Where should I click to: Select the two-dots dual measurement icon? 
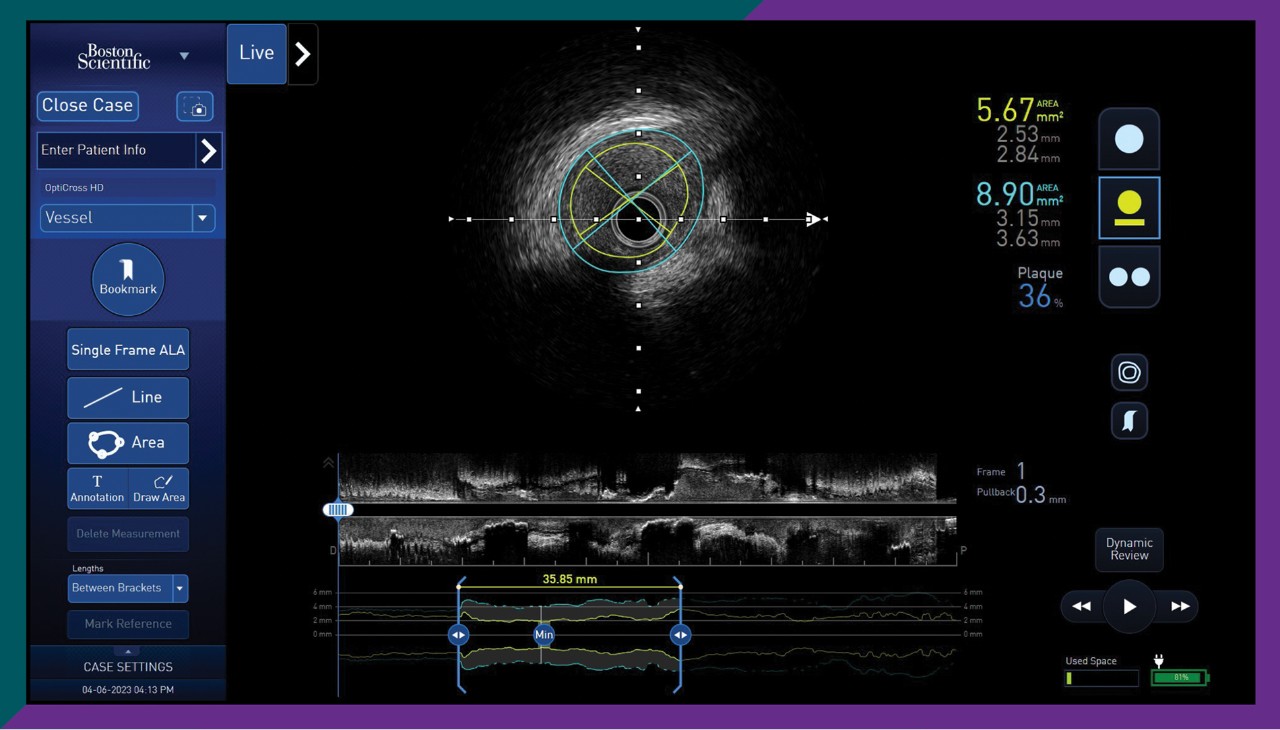click(x=1128, y=276)
